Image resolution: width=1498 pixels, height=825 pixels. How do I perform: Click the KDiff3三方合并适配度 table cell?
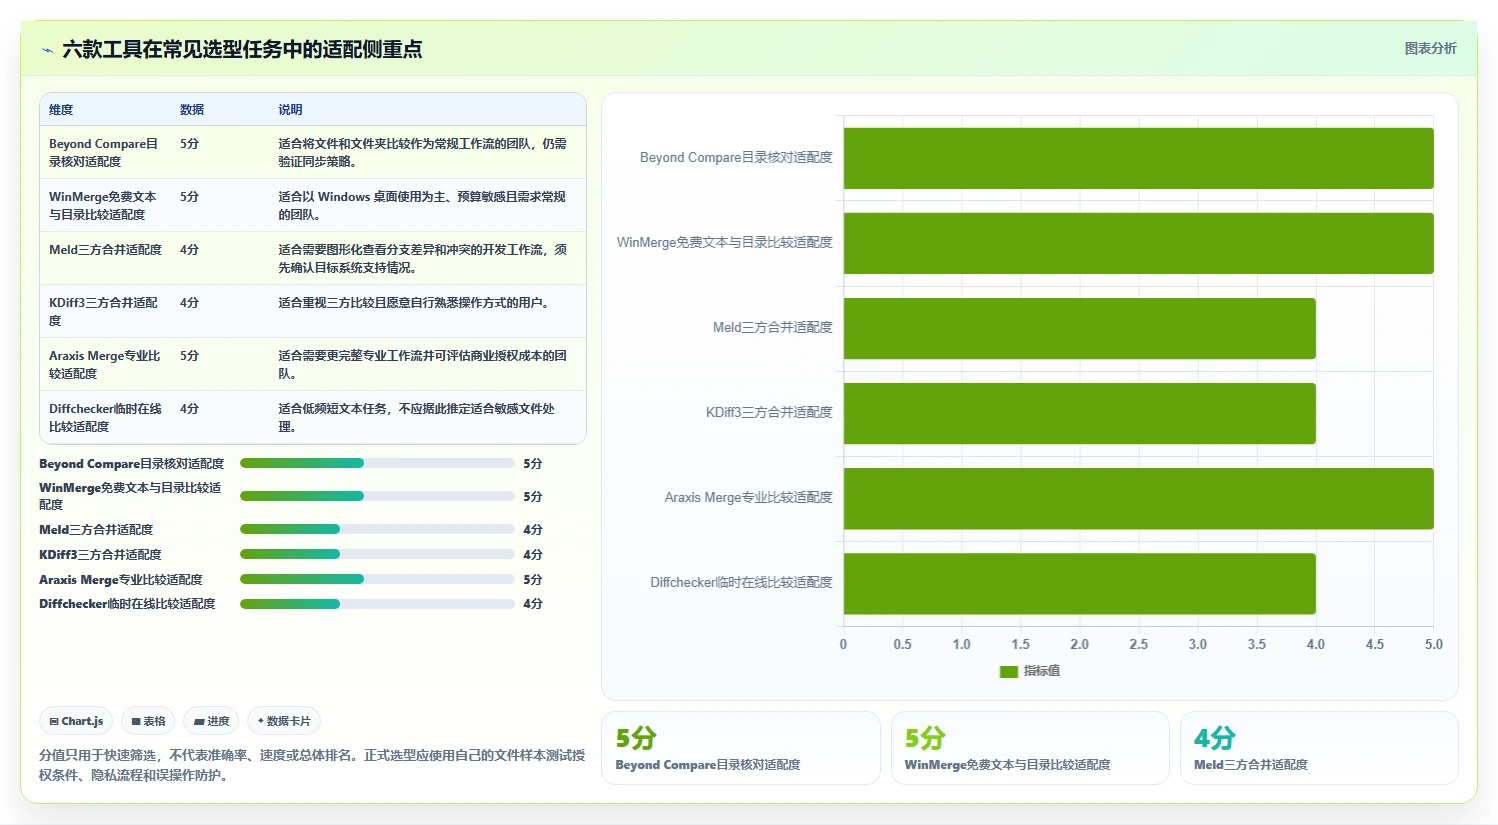click(105, 311)
